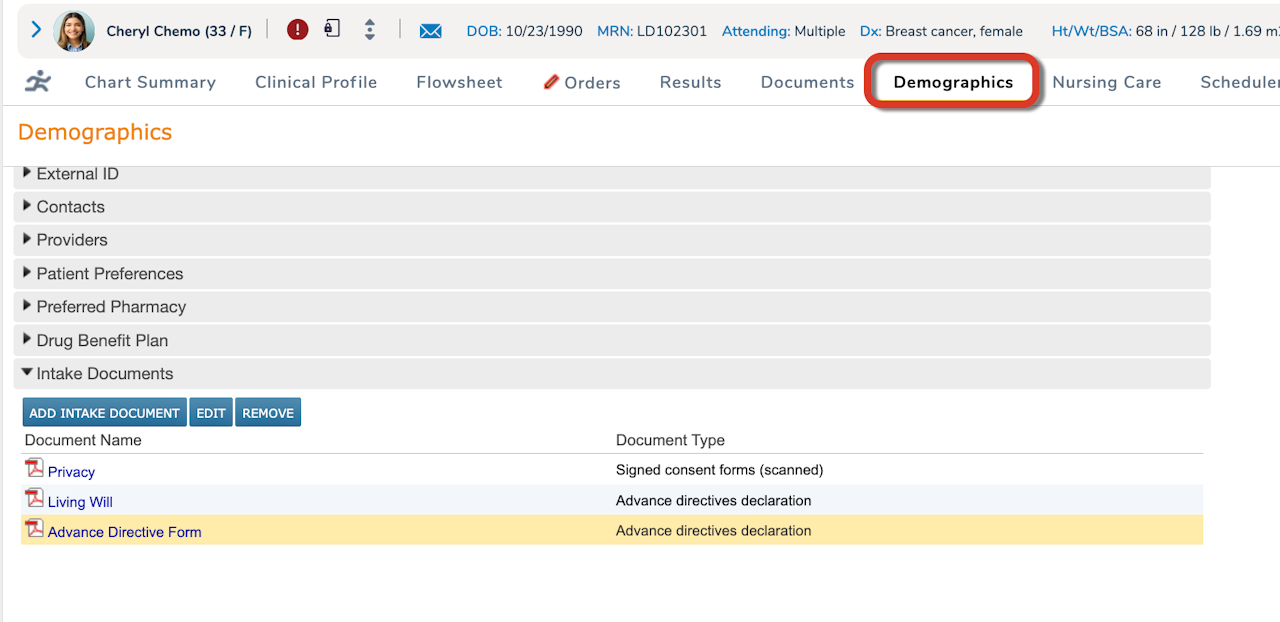Image resolution: width=1280 pixels, height=622 pixels.
Task: Expand the Preferred Pharmacy section
Action: tap(28, 307)
